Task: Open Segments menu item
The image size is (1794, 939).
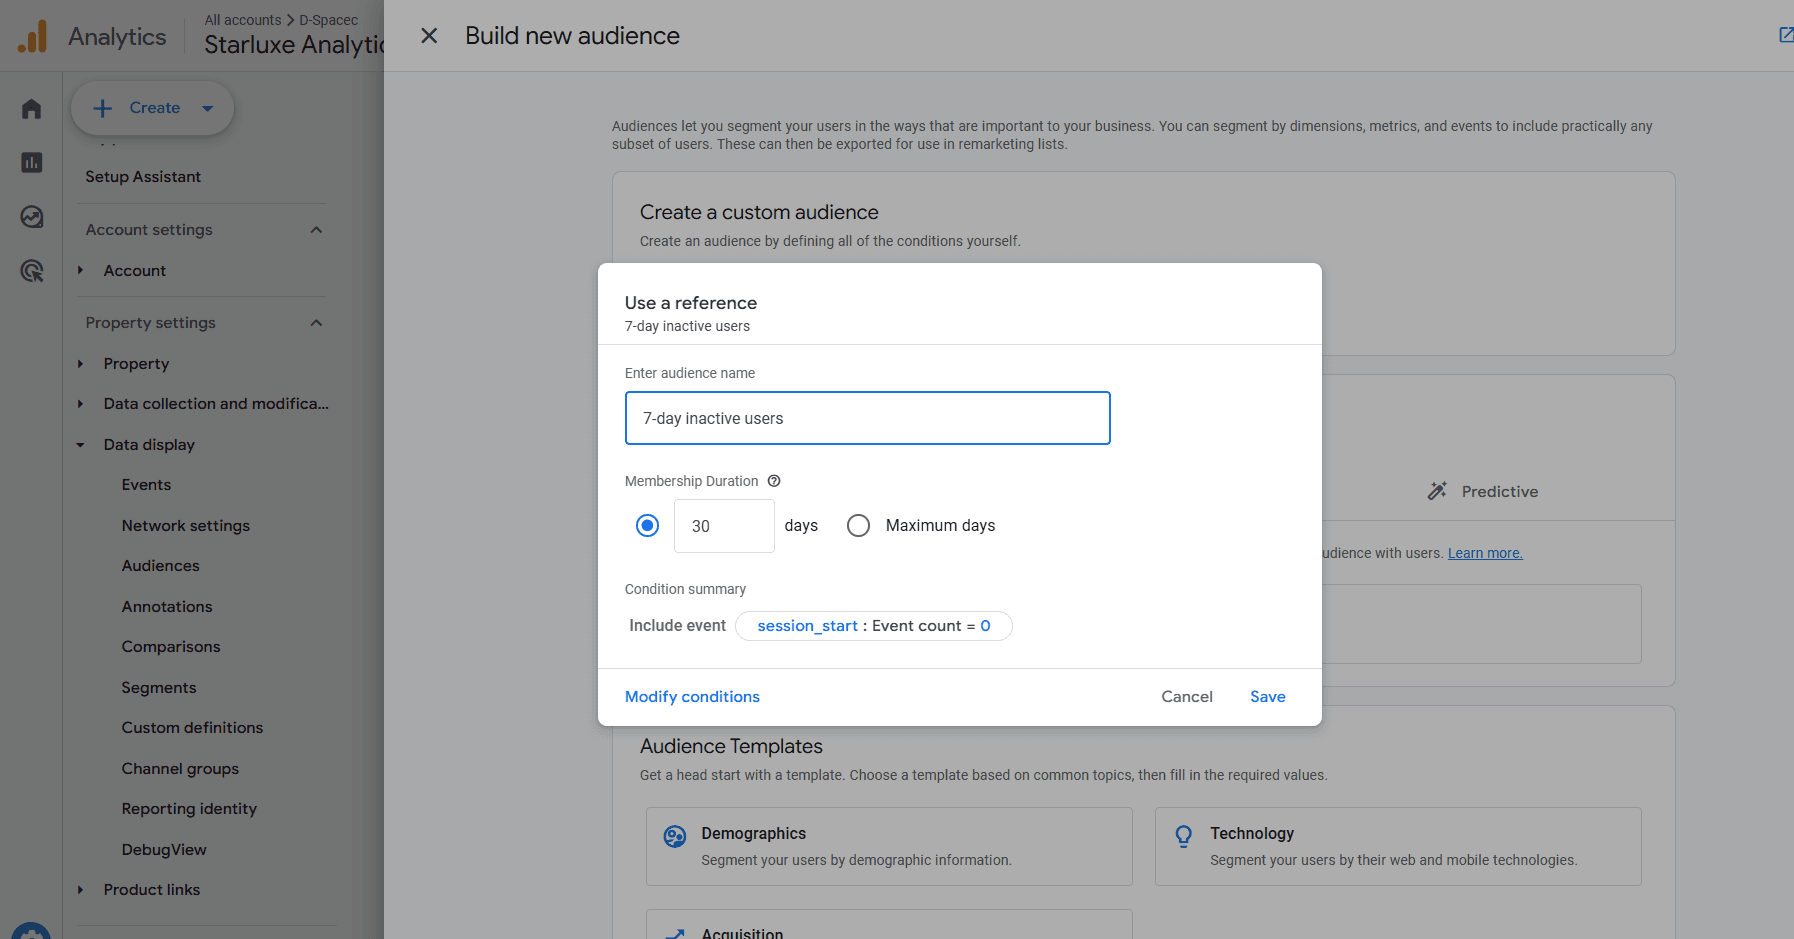Action: 159,688
